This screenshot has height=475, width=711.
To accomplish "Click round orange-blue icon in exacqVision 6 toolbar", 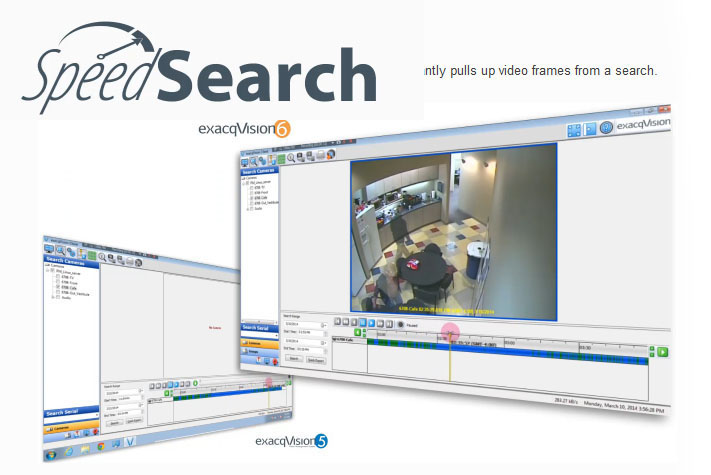I will [331, 155].
